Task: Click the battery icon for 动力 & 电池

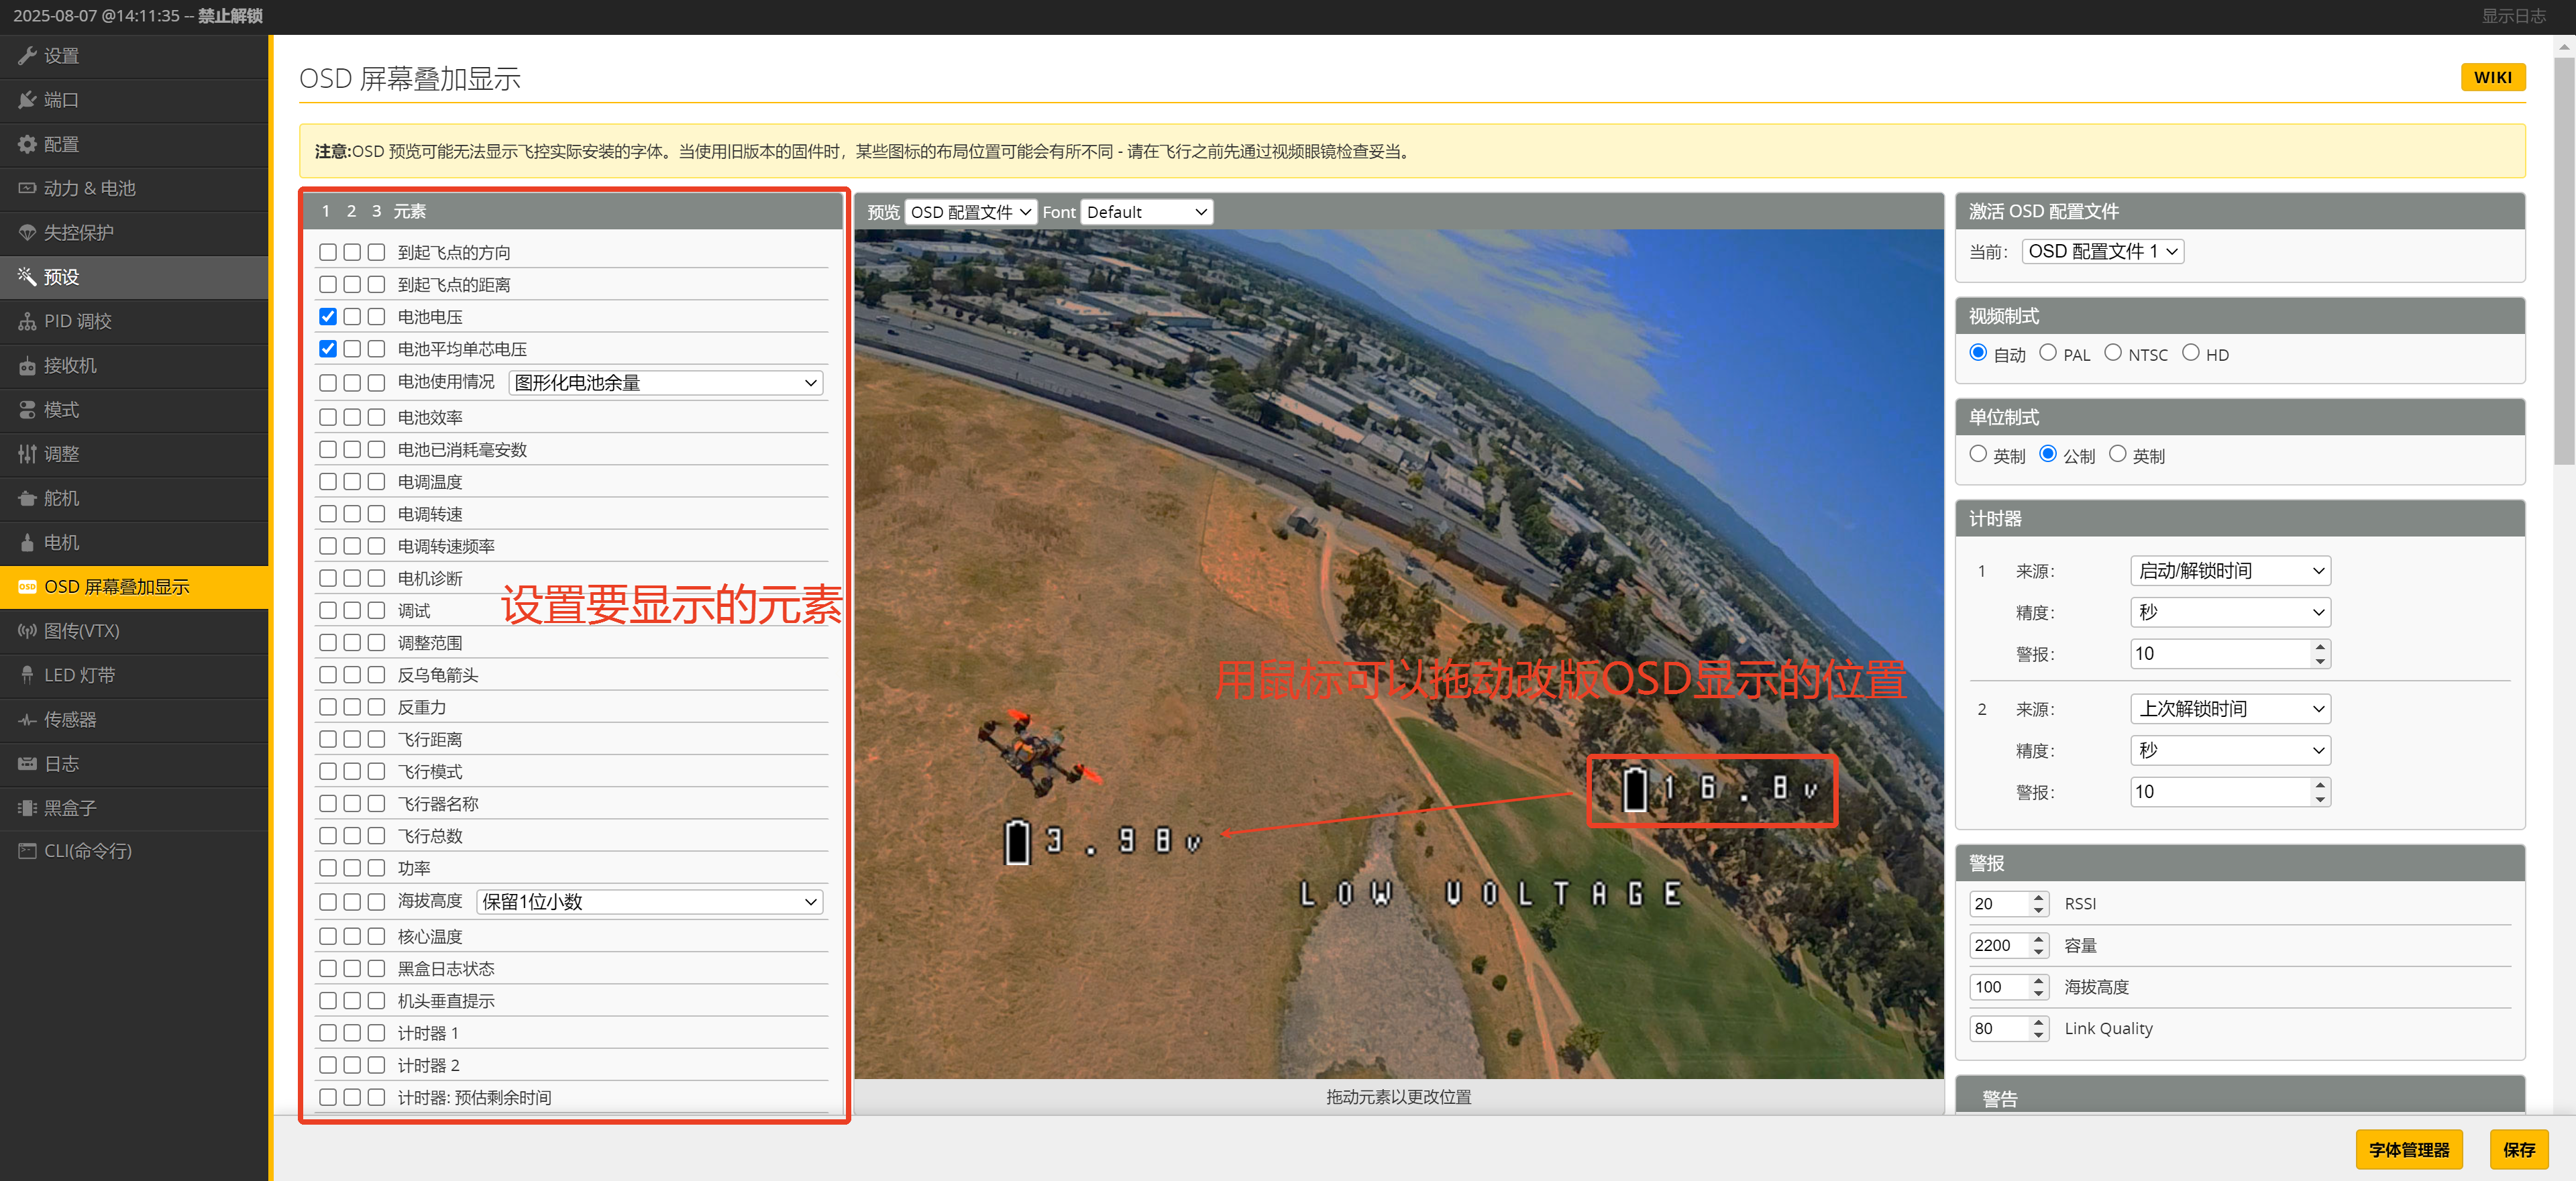Action: pos(27,188)
